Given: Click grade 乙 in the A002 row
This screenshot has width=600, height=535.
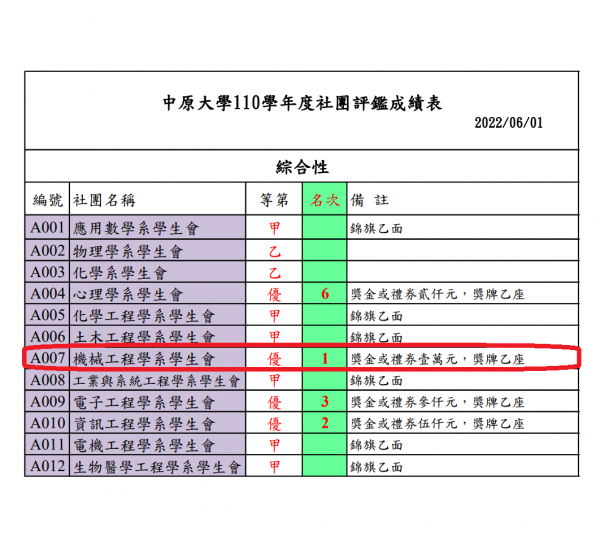Looking at the screenshot, I should click(x=274, y=251).
